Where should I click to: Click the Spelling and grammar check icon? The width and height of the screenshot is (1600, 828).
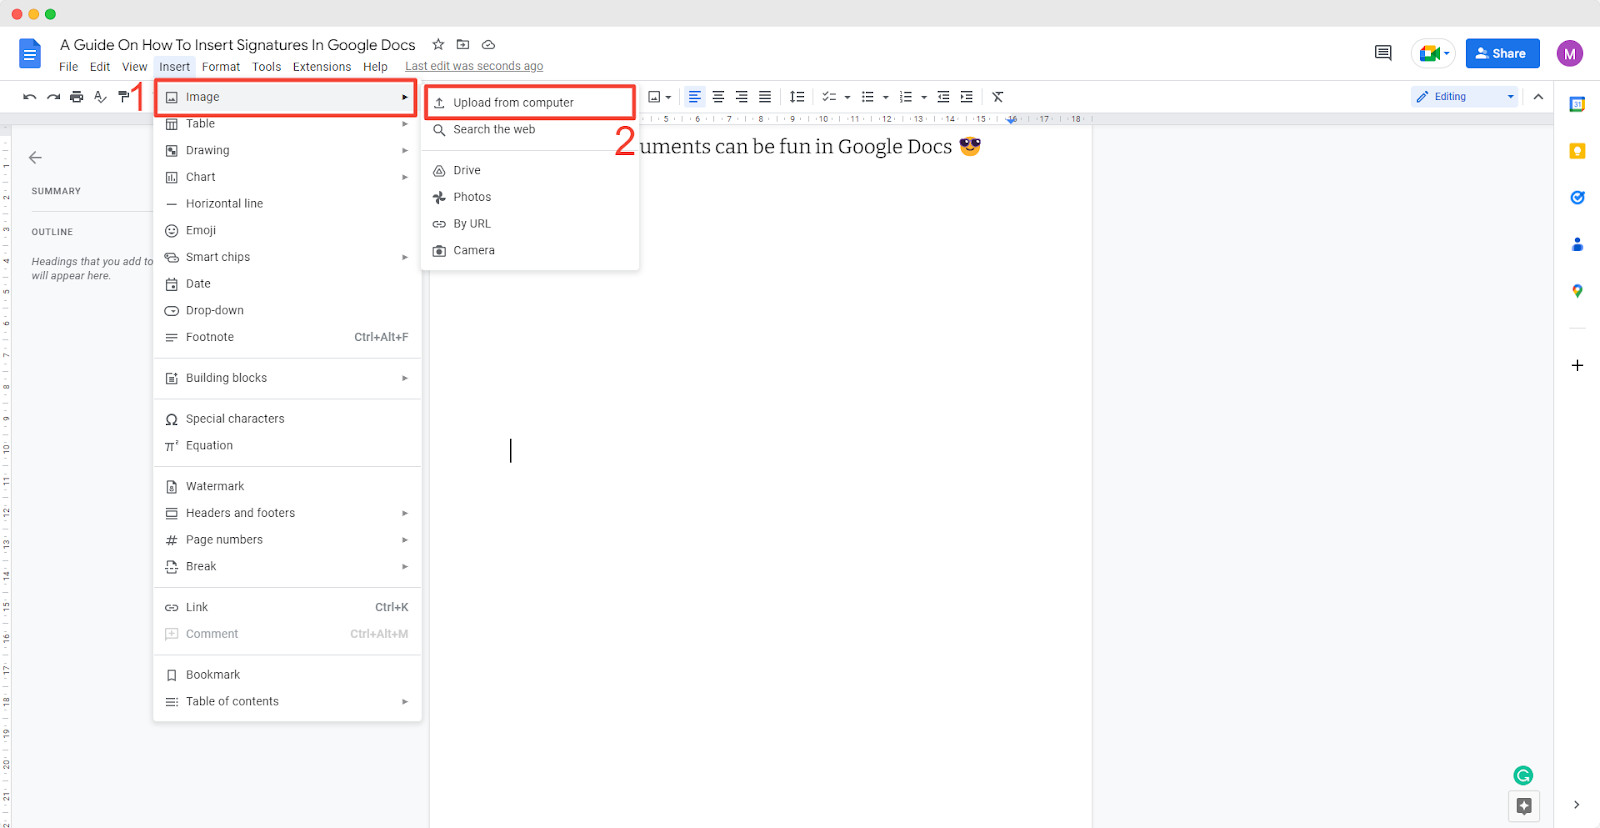(x=100, y=97)
